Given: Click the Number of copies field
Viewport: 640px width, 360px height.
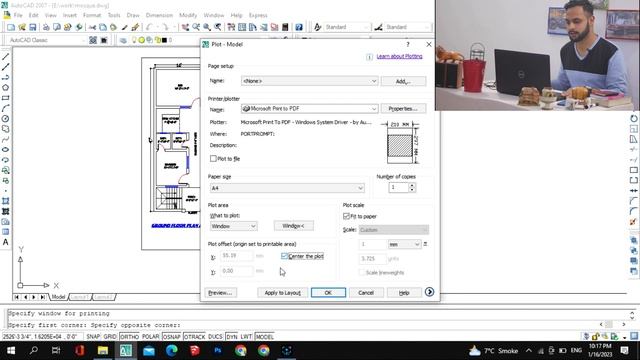Looking at the screenshot, I should coord(398,187).
